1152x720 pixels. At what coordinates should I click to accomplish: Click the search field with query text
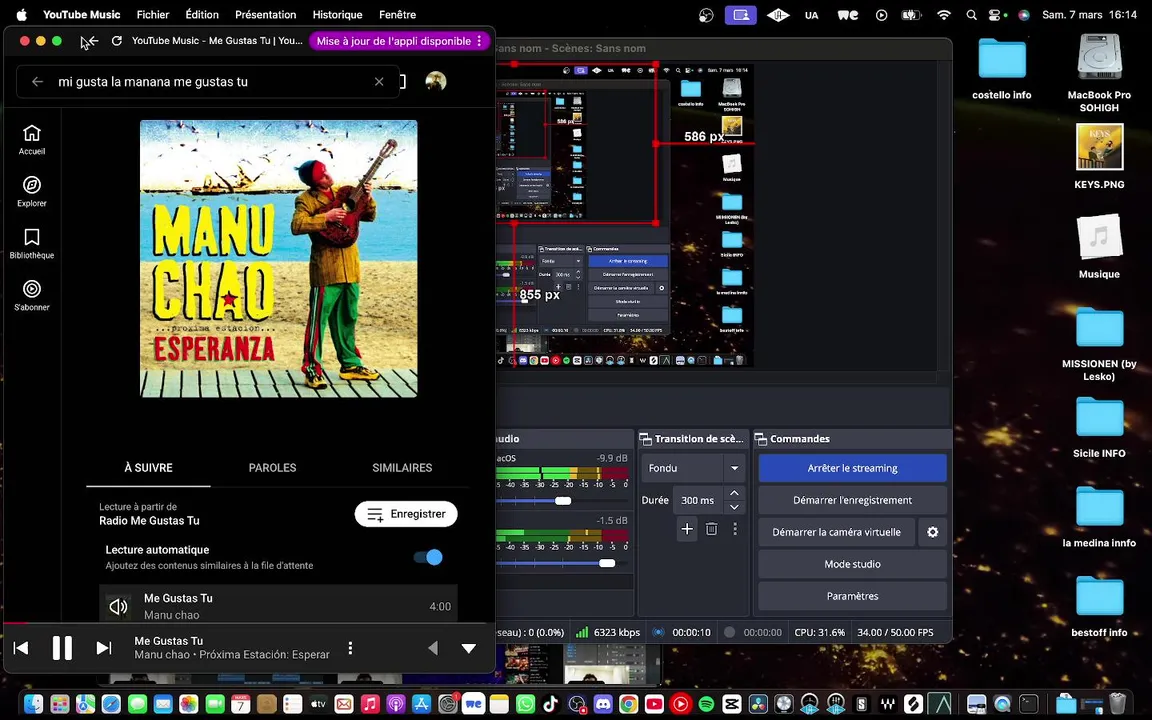208,82
